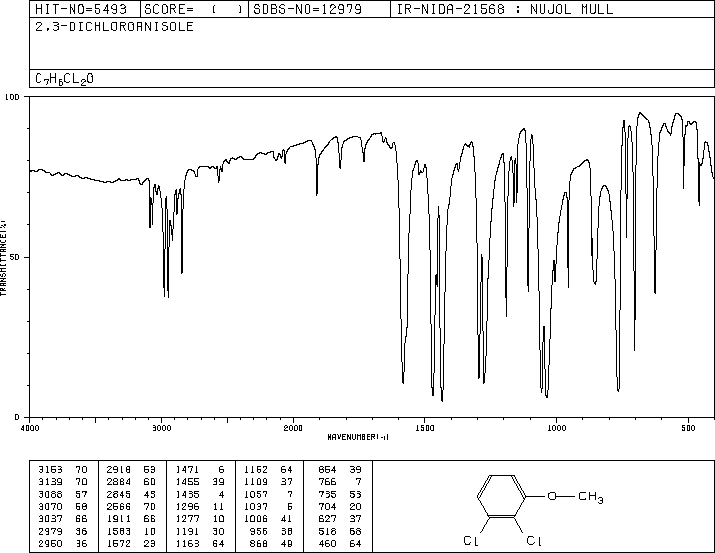
Task: Click peak table entry '1911'
Action: (119, 519)
